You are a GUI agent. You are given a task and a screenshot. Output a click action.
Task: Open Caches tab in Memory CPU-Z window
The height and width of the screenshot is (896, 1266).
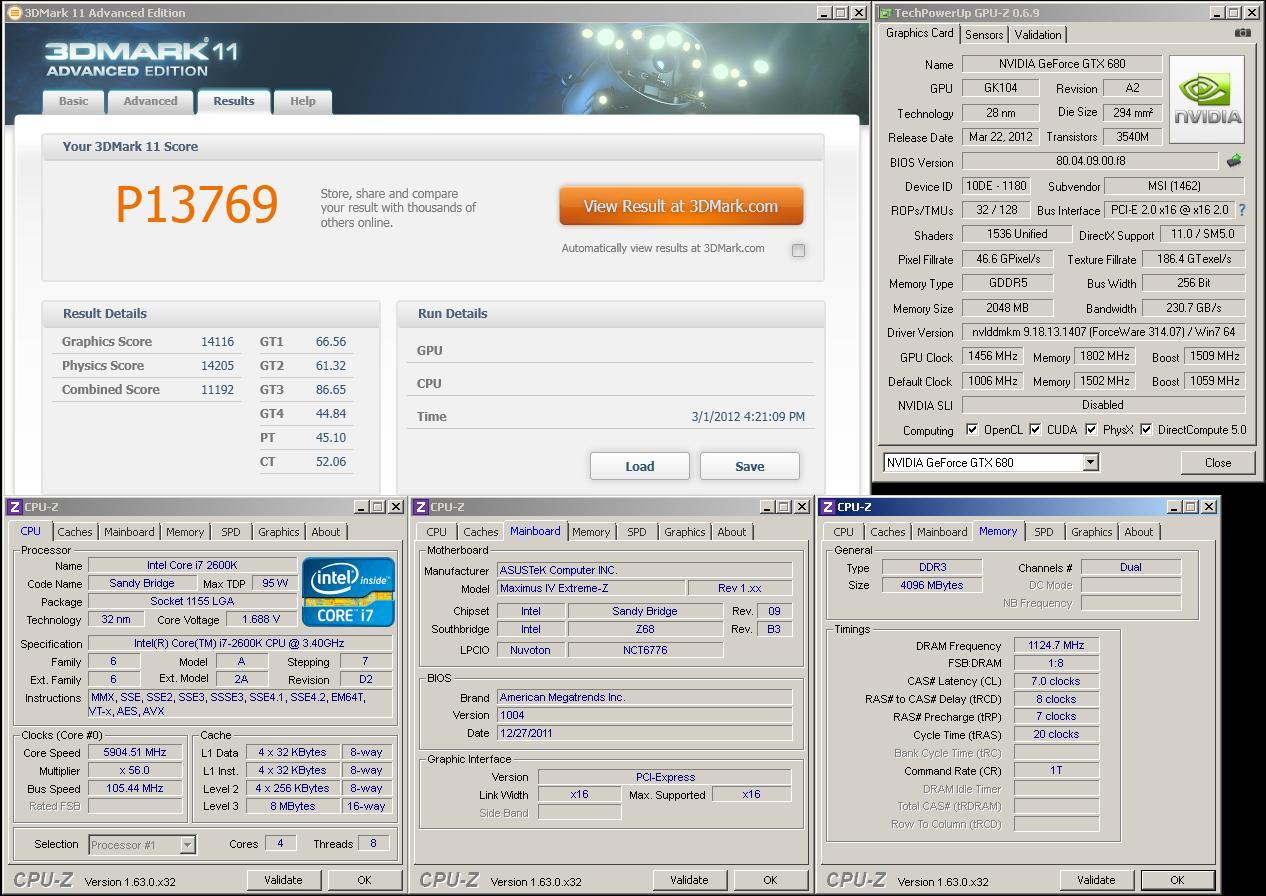(888, 532)
